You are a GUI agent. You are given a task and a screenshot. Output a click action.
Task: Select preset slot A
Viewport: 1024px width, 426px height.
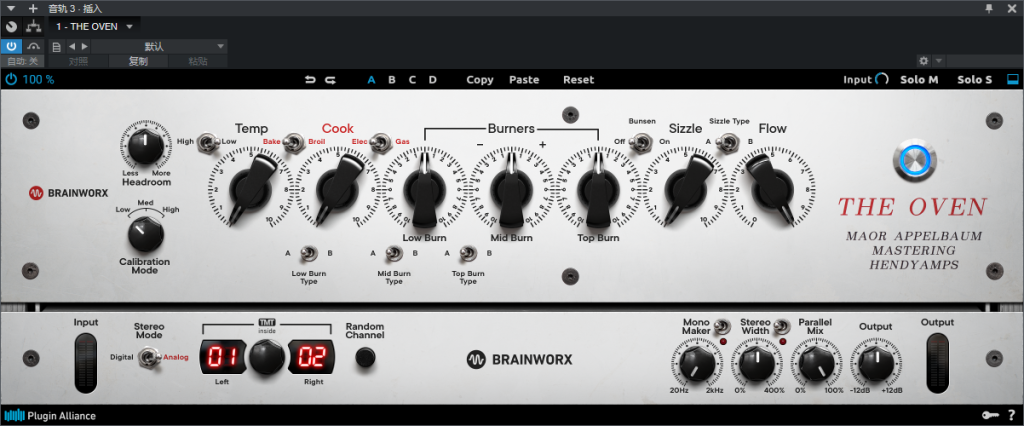click(x=371, y=80)
